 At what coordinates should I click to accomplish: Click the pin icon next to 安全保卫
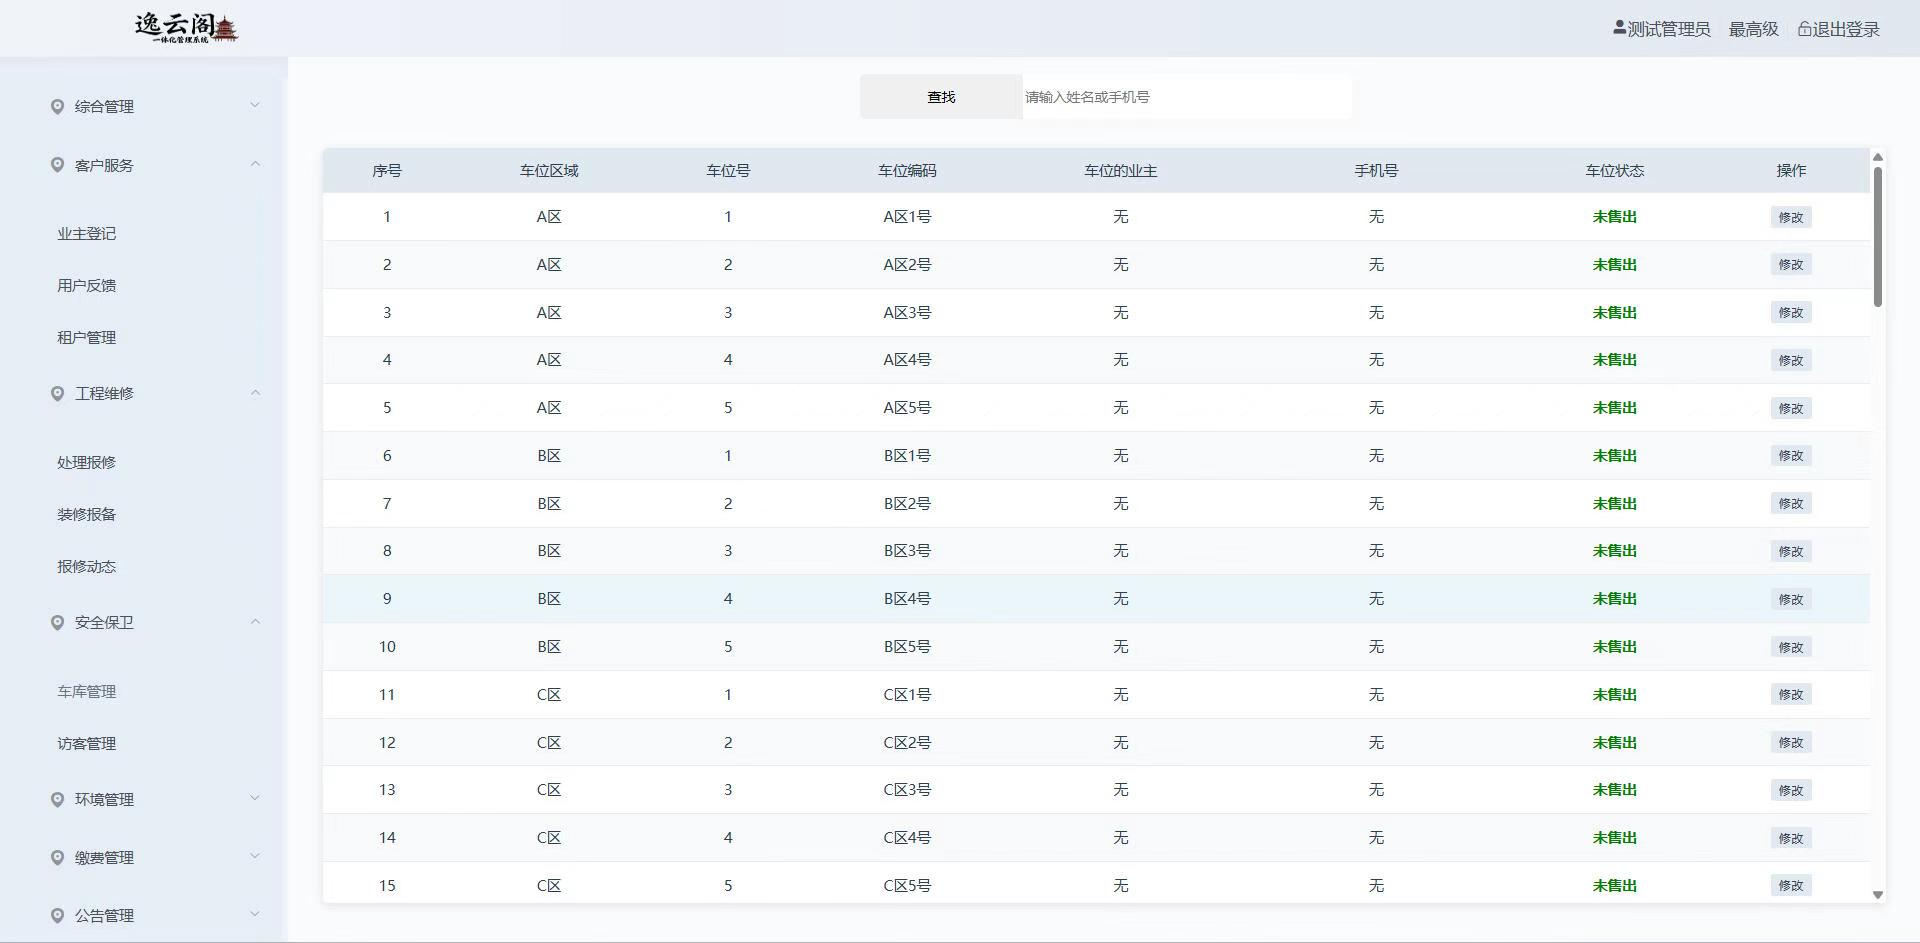[57, 623]
